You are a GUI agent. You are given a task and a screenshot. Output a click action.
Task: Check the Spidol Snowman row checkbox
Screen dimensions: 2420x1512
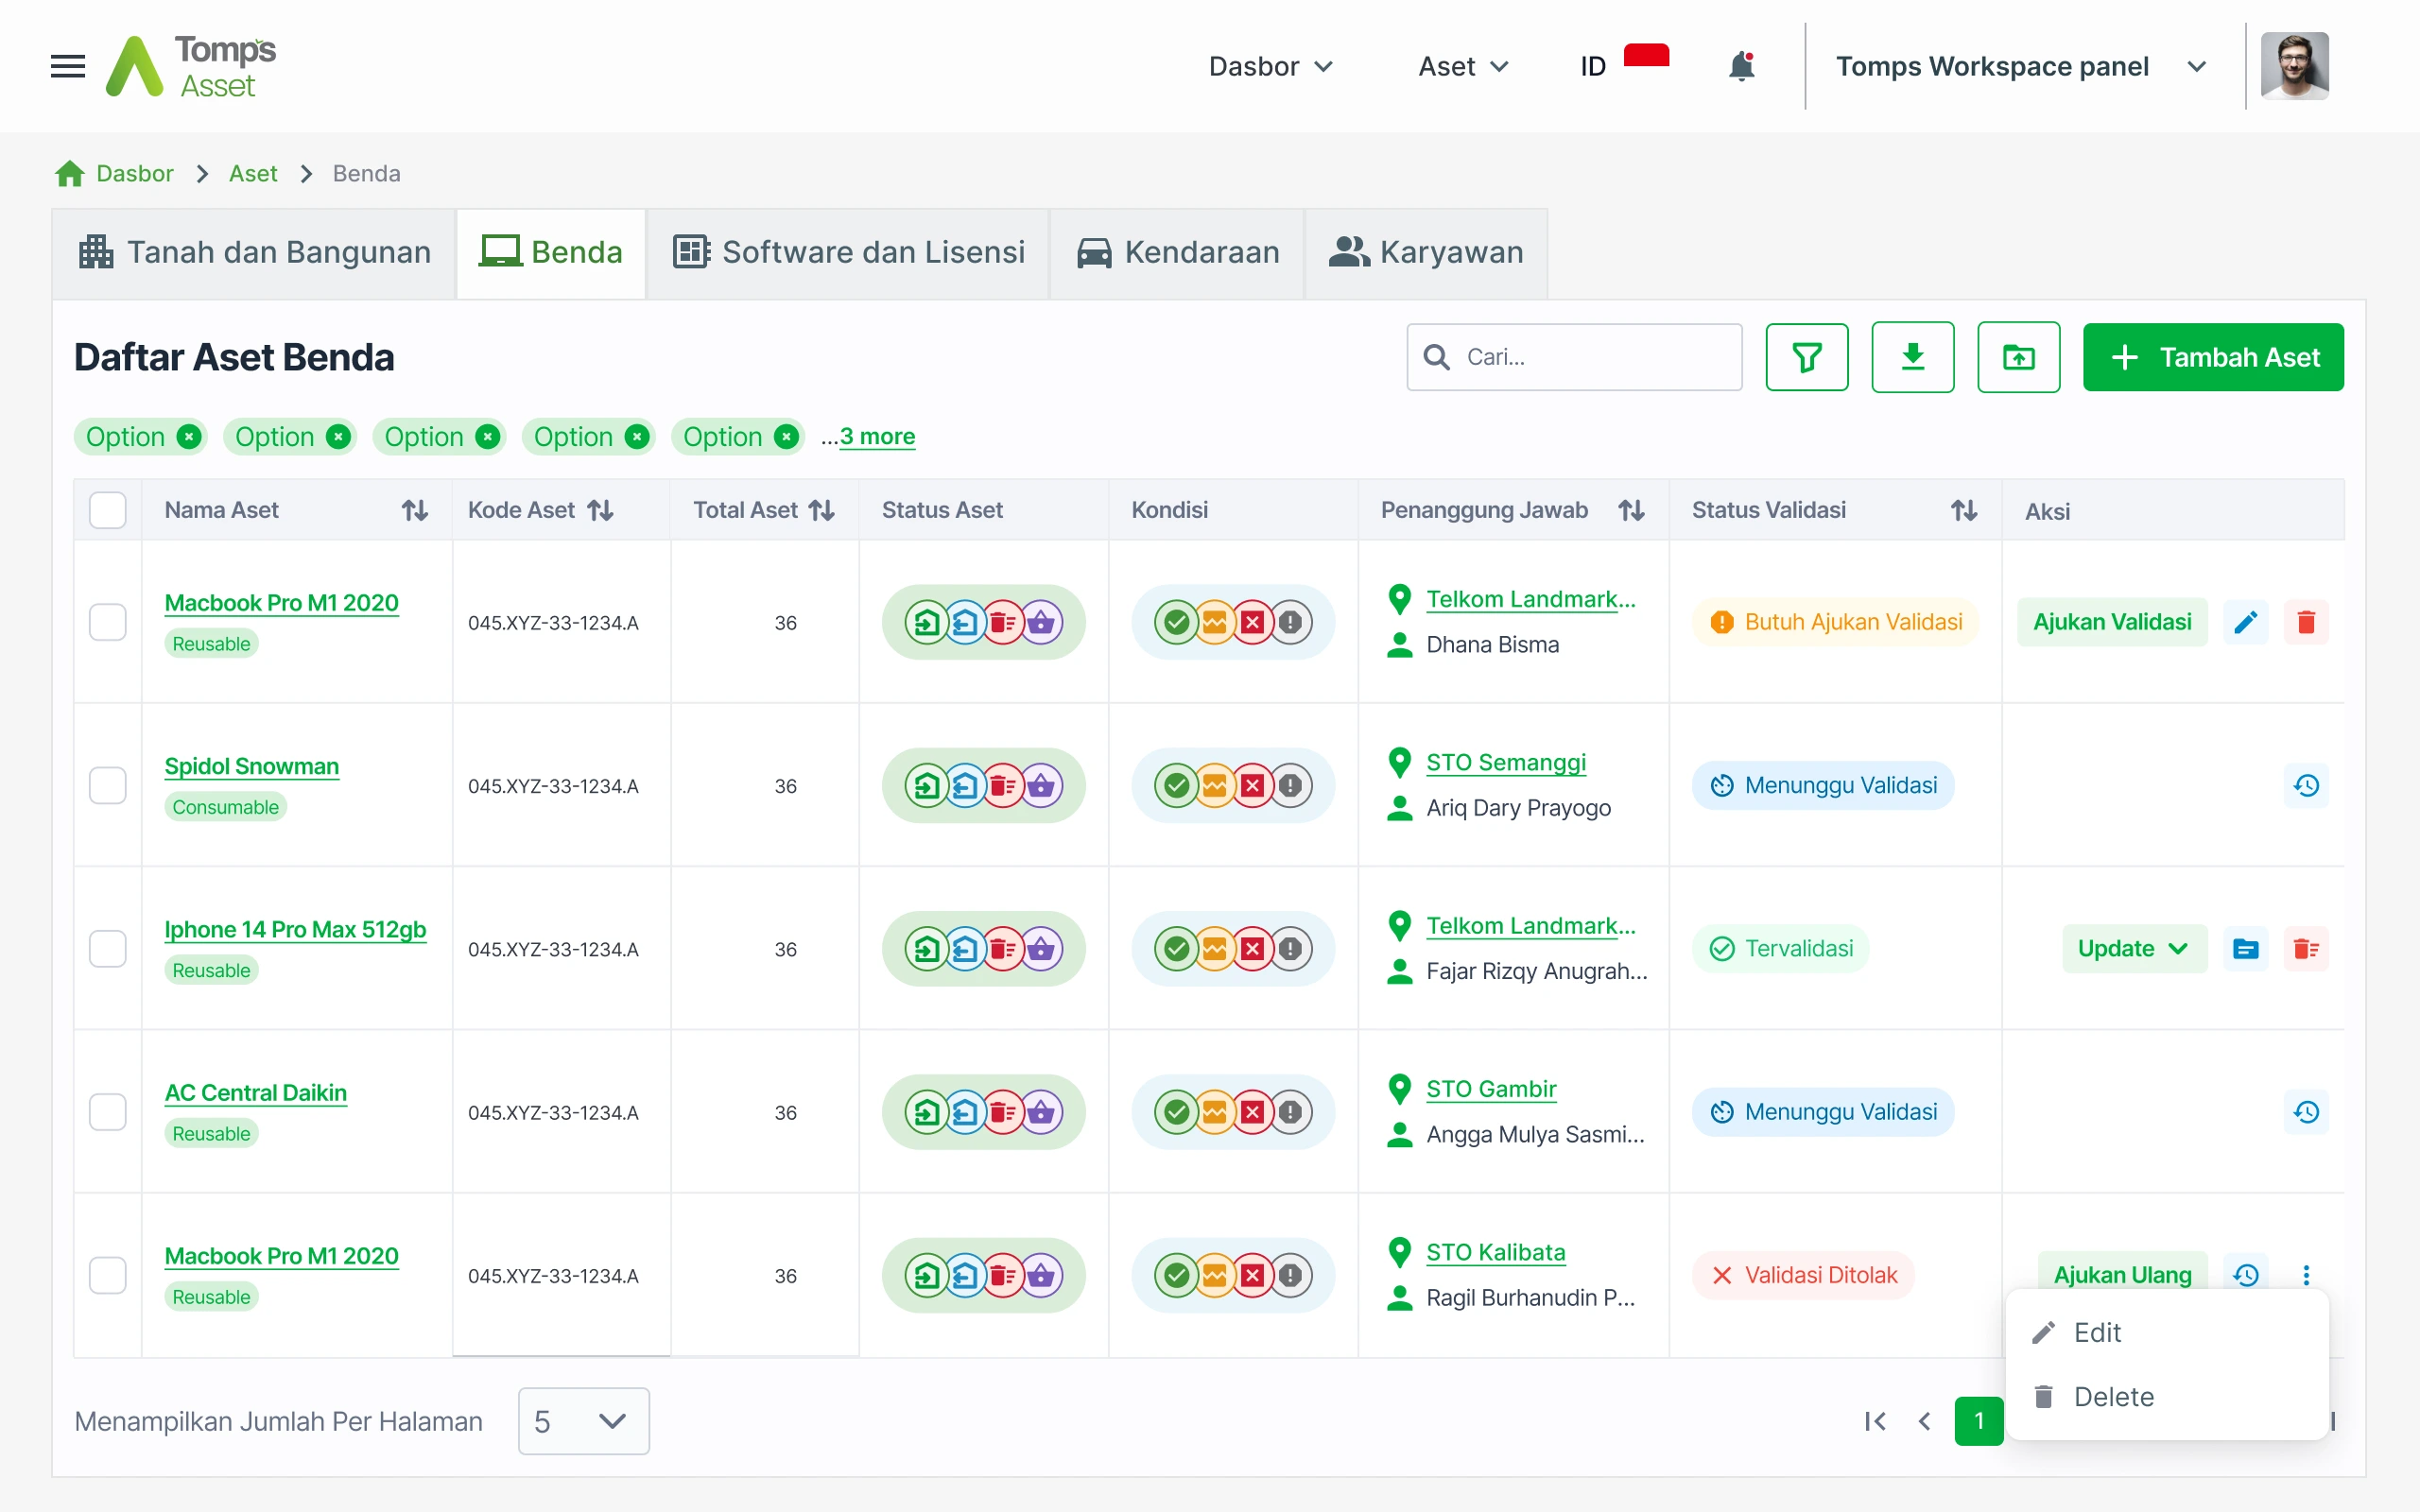point(108,785)
